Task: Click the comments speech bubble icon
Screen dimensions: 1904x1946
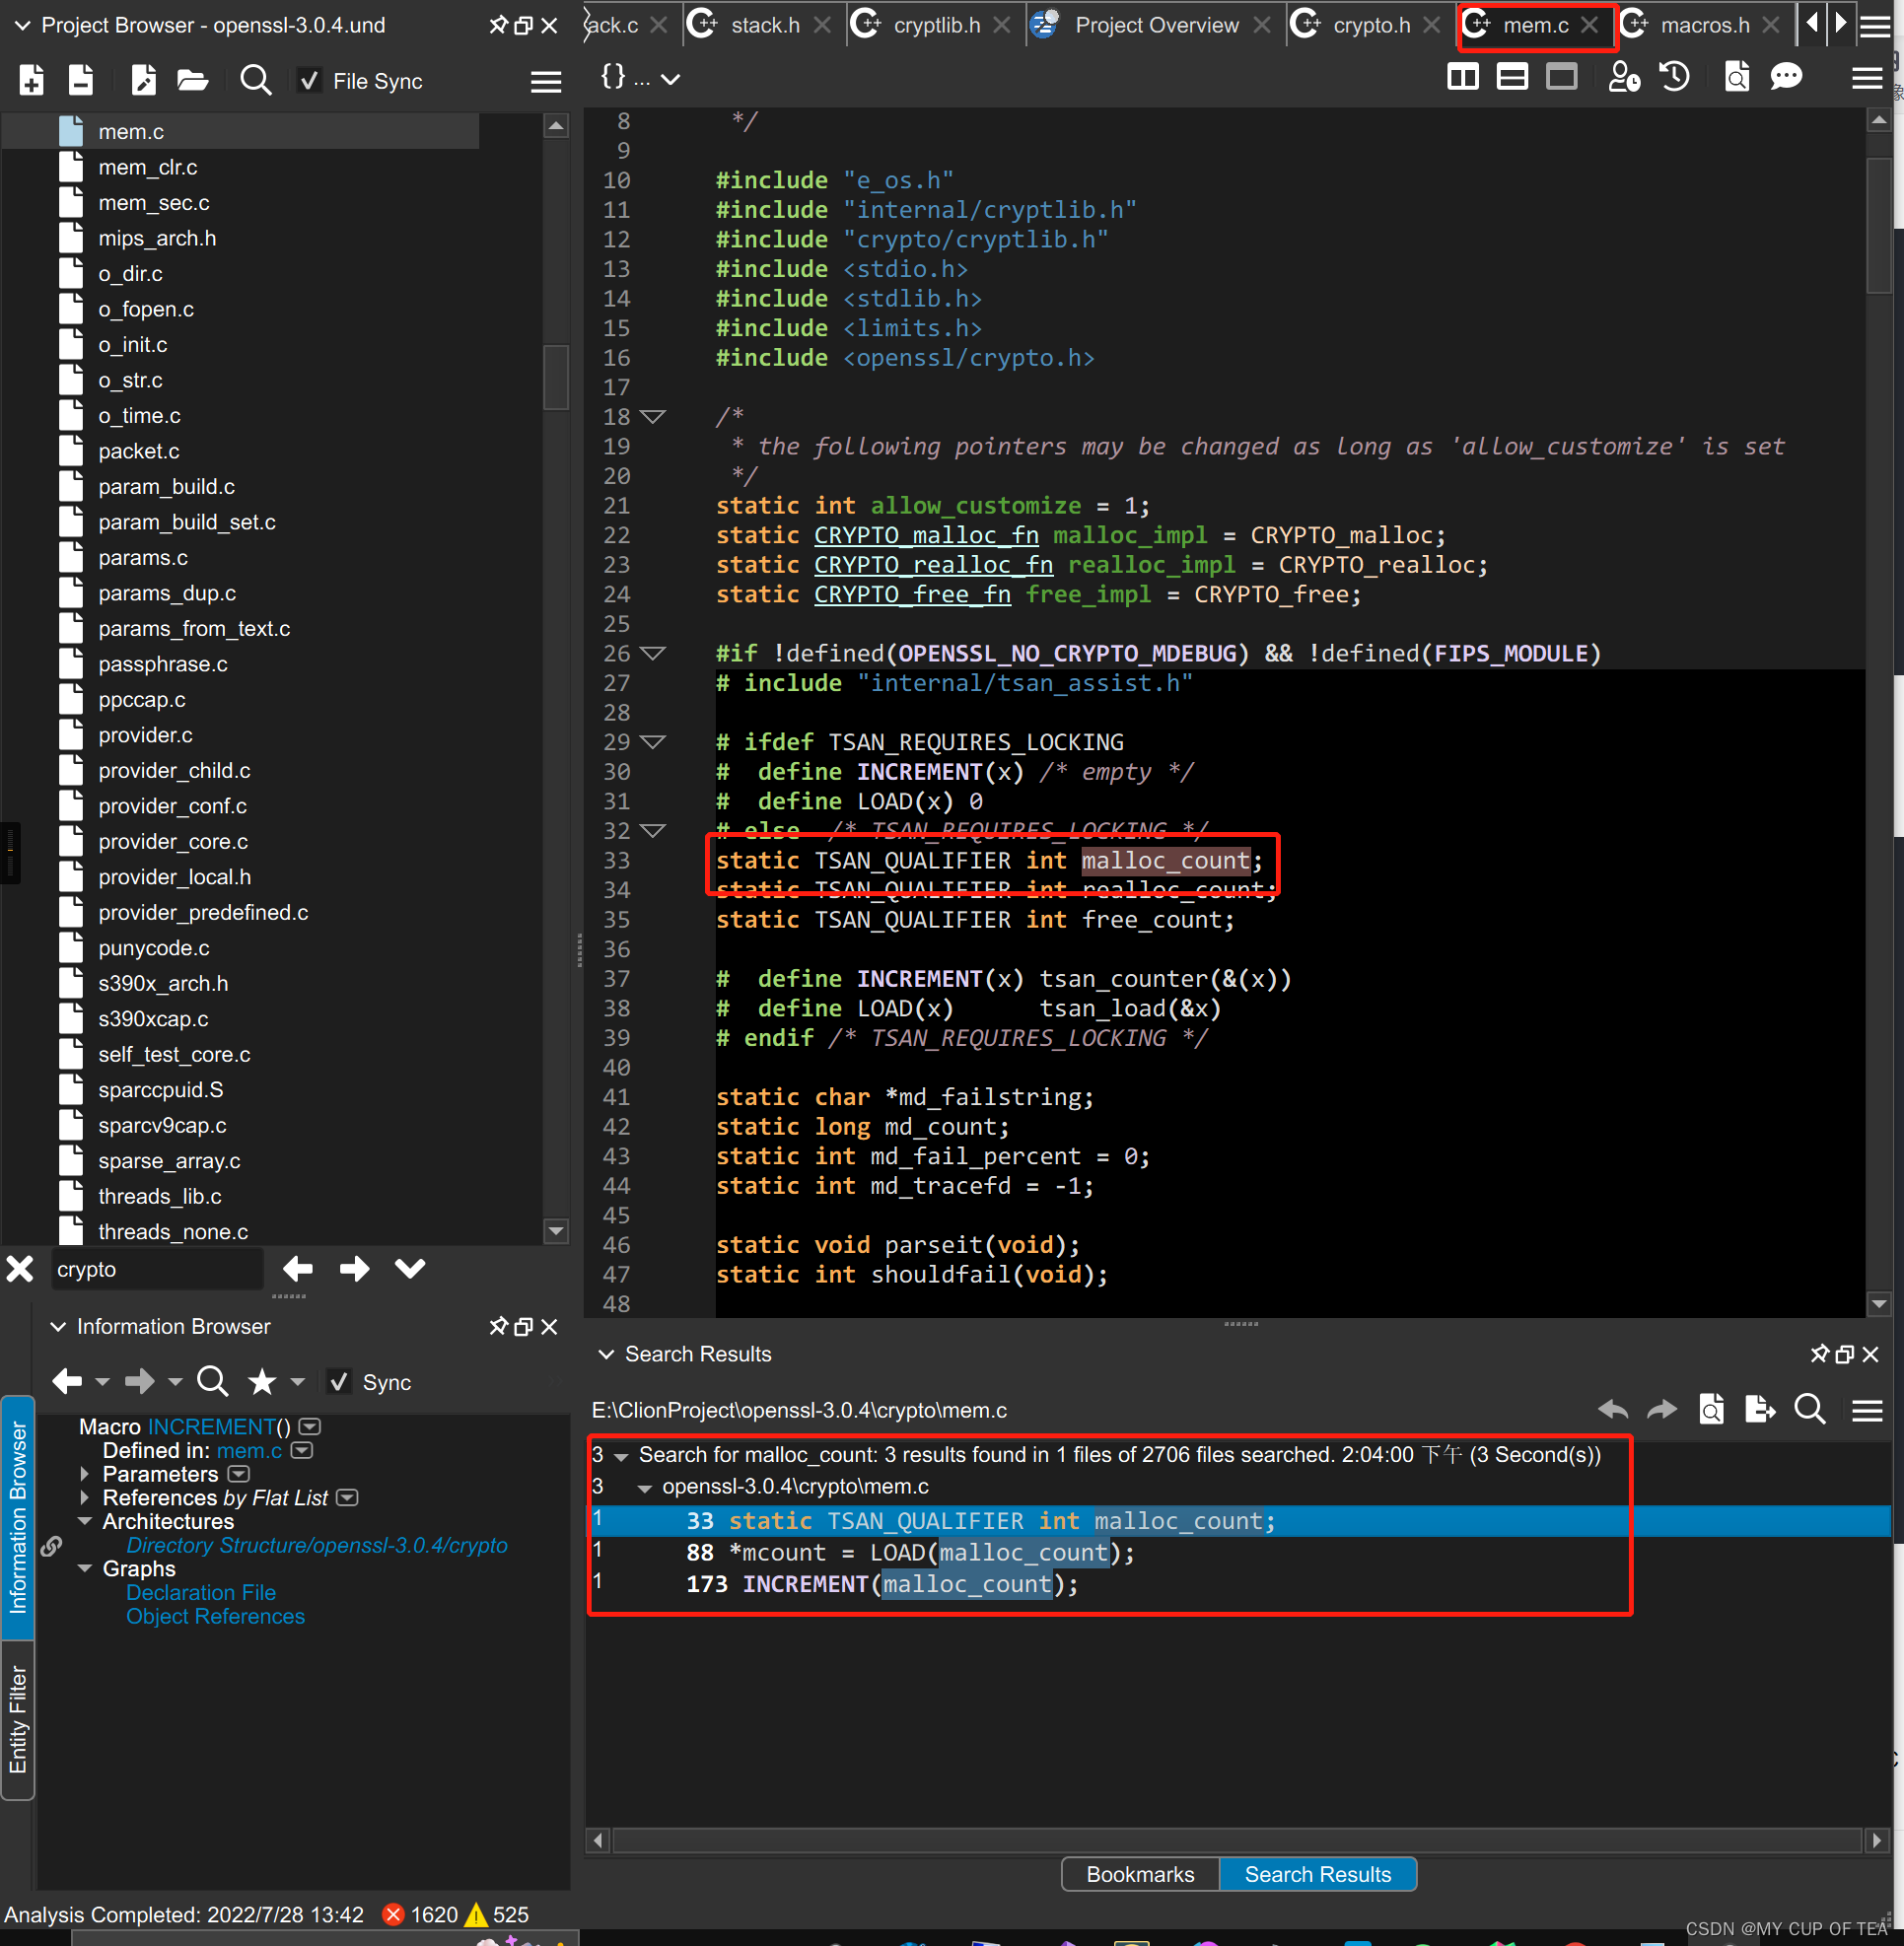Action: pyautogui.click(x=1786, y=77)
